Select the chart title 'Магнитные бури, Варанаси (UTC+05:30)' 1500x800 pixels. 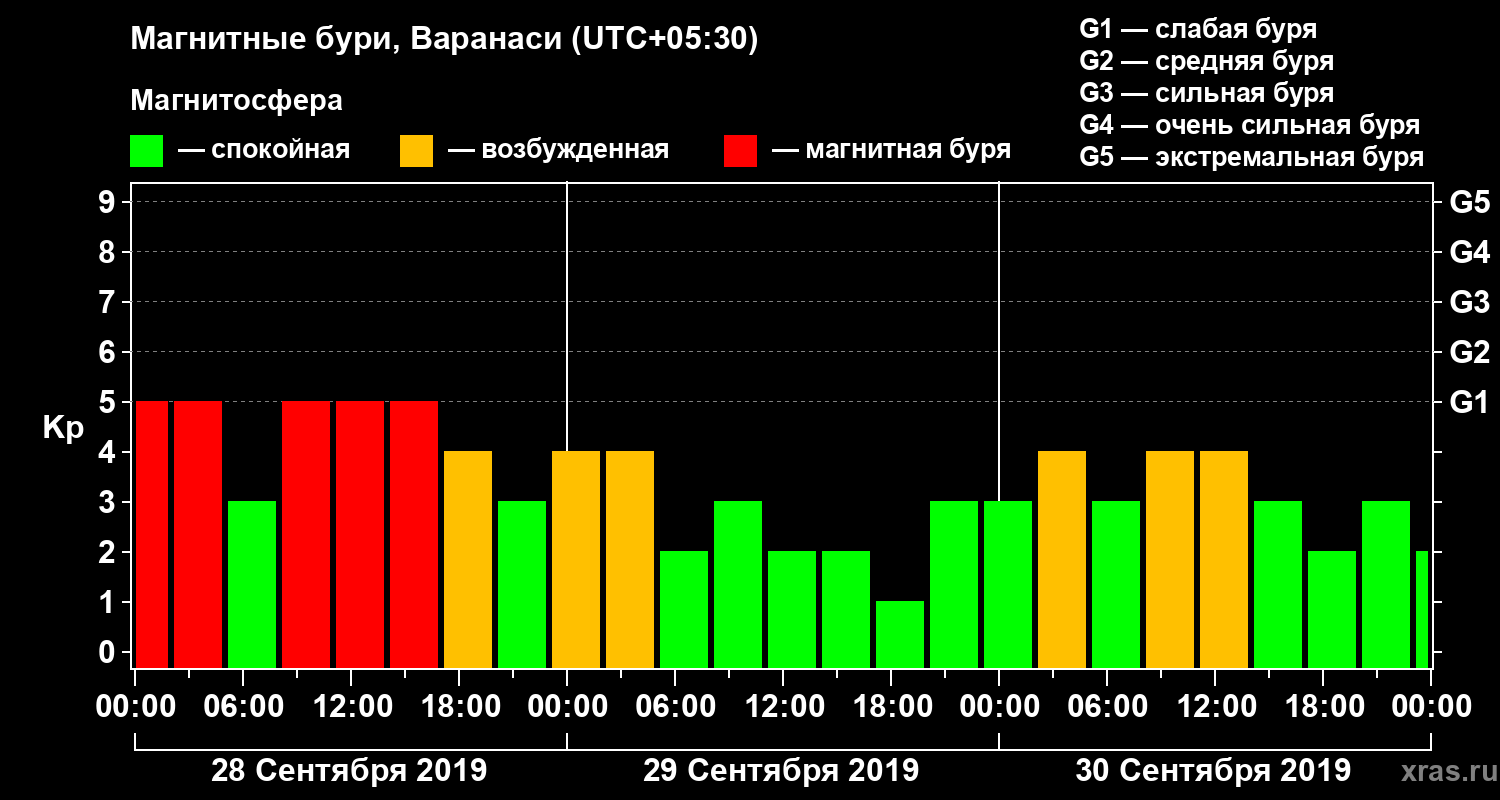click(444, 40)
